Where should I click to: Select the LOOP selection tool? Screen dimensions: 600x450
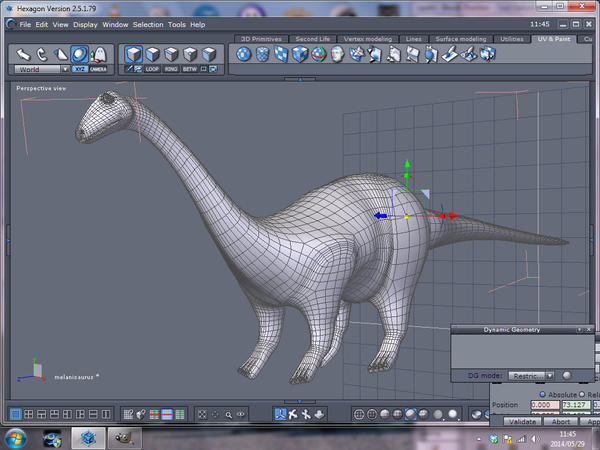(x=152, y=70)
